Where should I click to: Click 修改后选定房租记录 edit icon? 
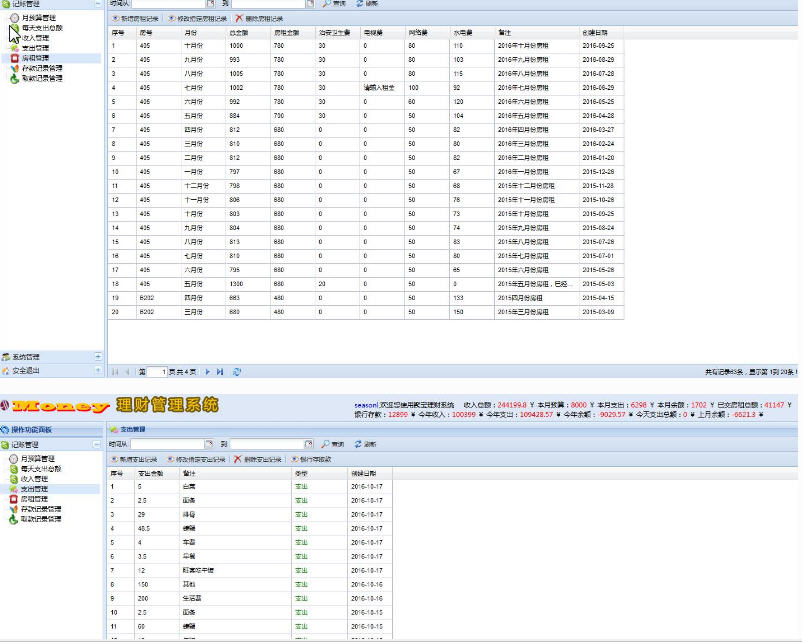coord(171,18)
